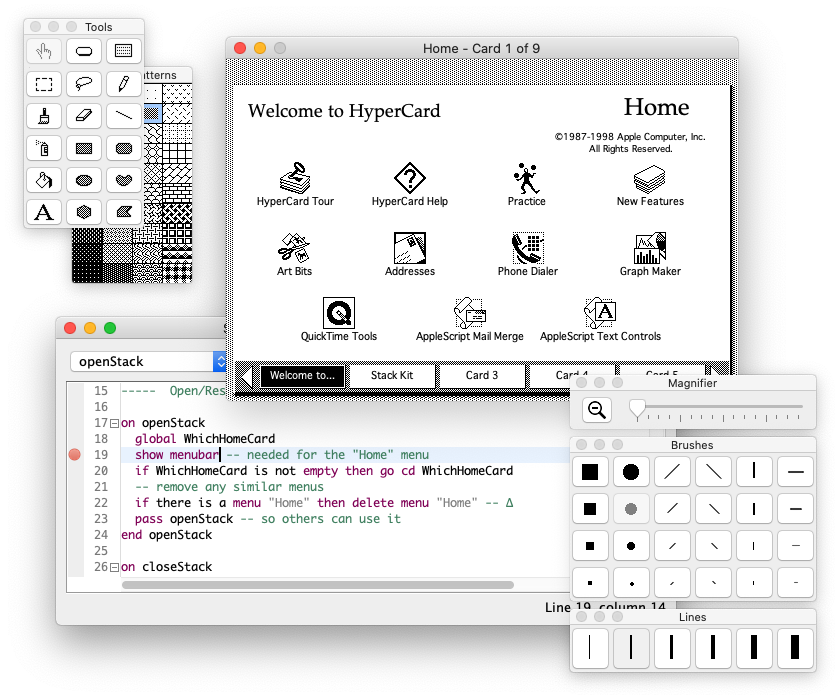Click the Home title text on card
This screenshot has height=700, width=838.
click(x=656, y=107)
